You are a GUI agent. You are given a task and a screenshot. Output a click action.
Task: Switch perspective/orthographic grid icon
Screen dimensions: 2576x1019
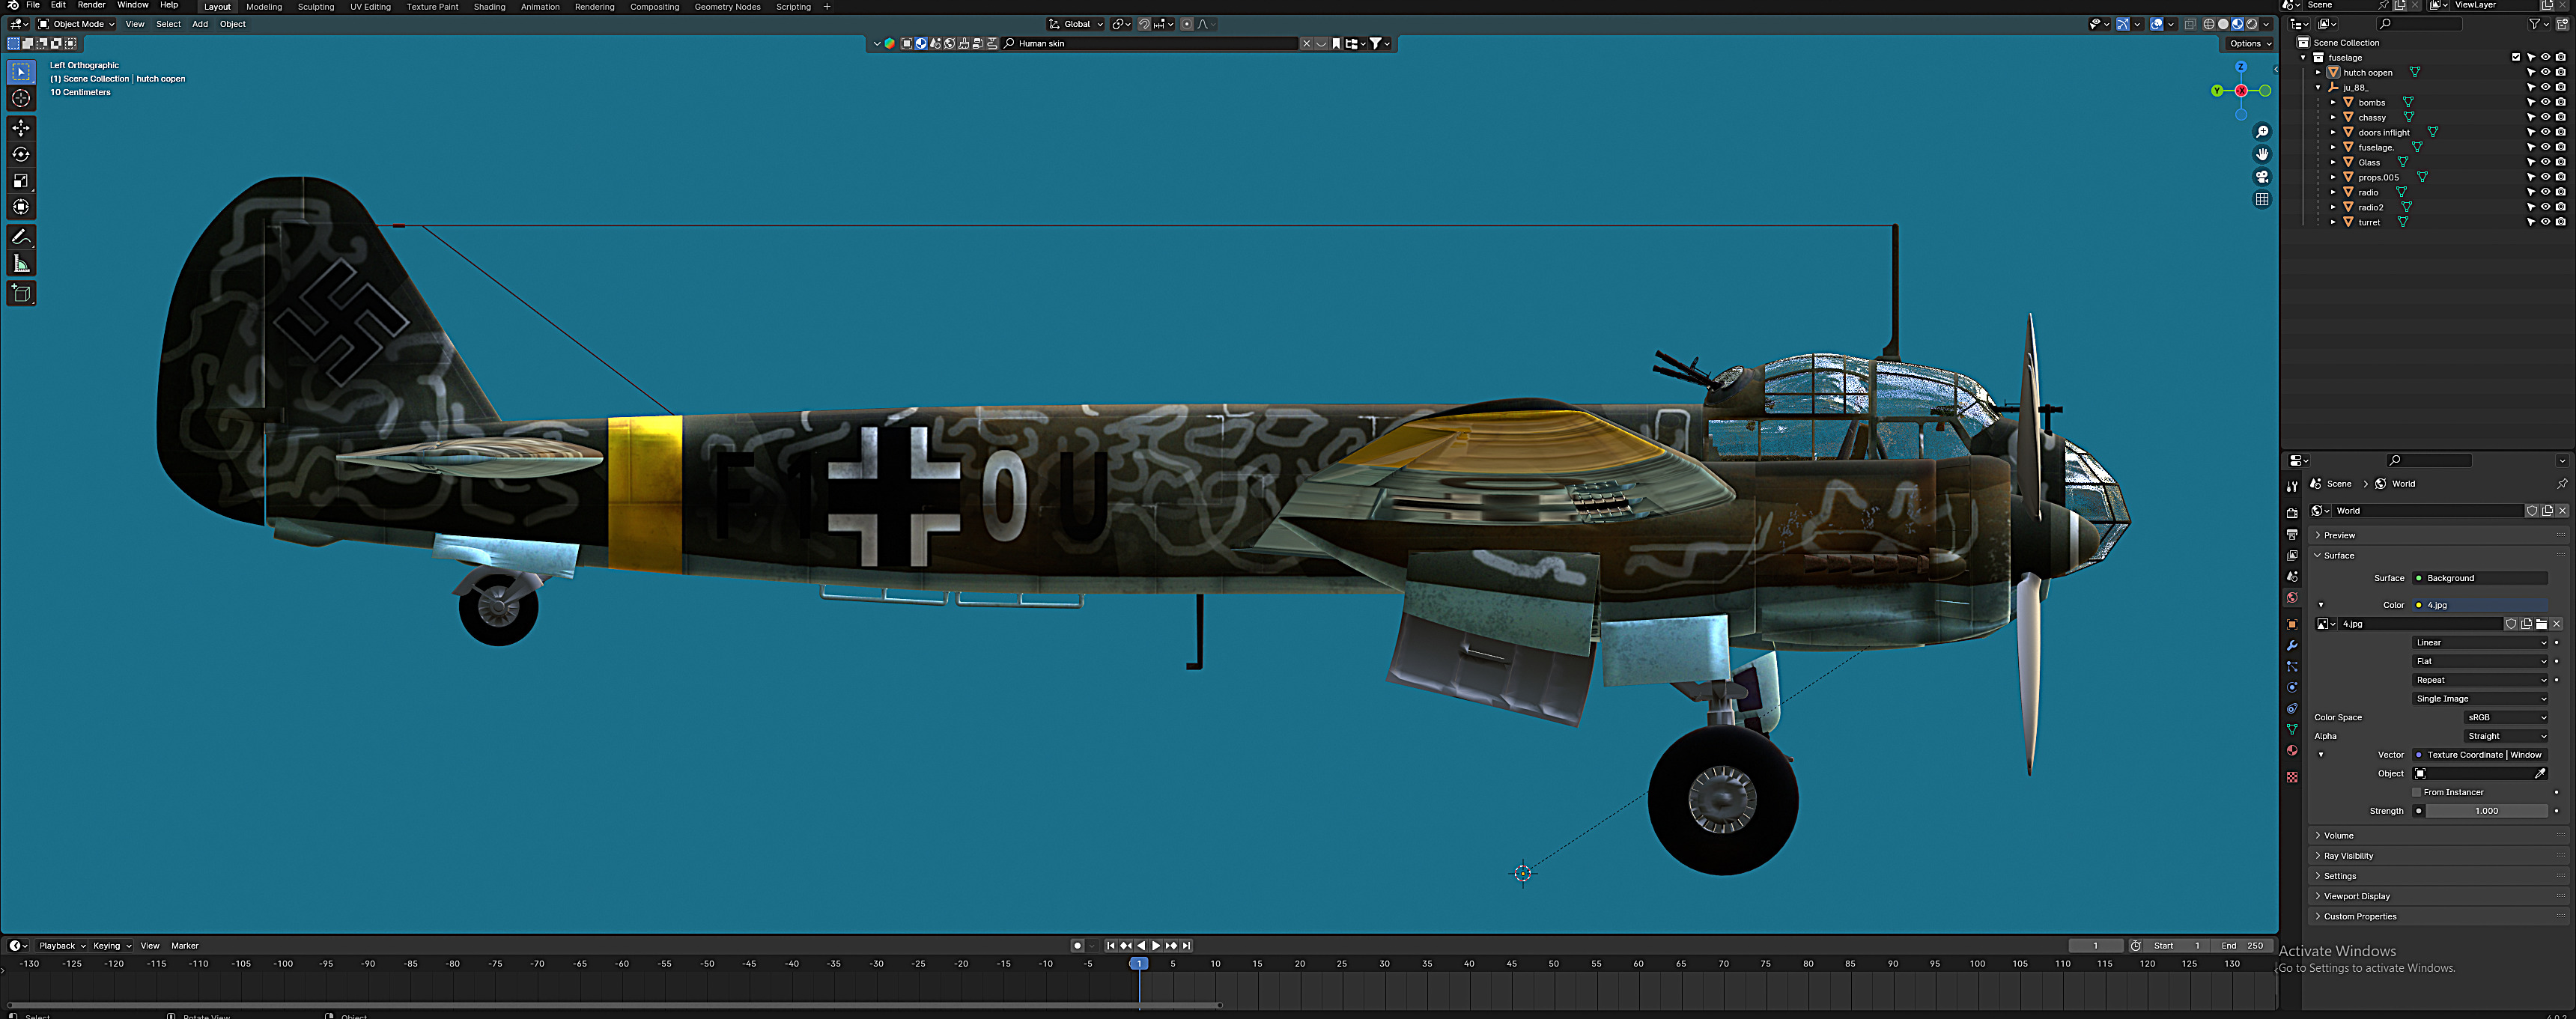pyautogui.click(x=2262, y=199)
